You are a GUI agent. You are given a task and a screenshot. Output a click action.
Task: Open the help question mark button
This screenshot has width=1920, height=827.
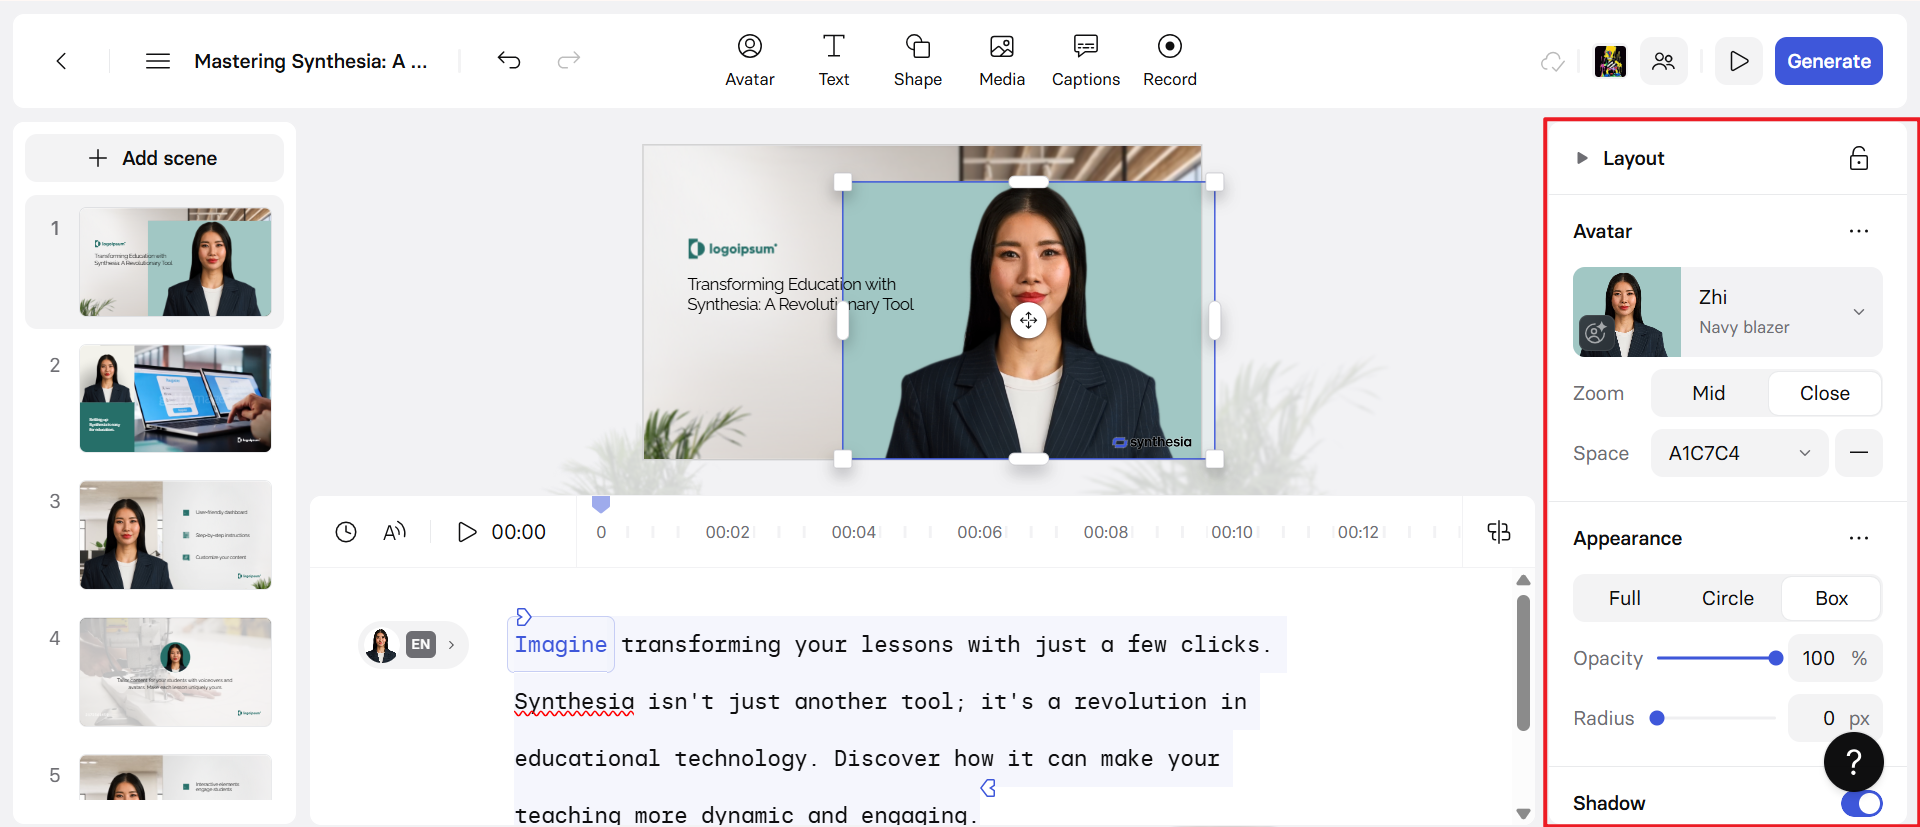[x=1853, y=762]
